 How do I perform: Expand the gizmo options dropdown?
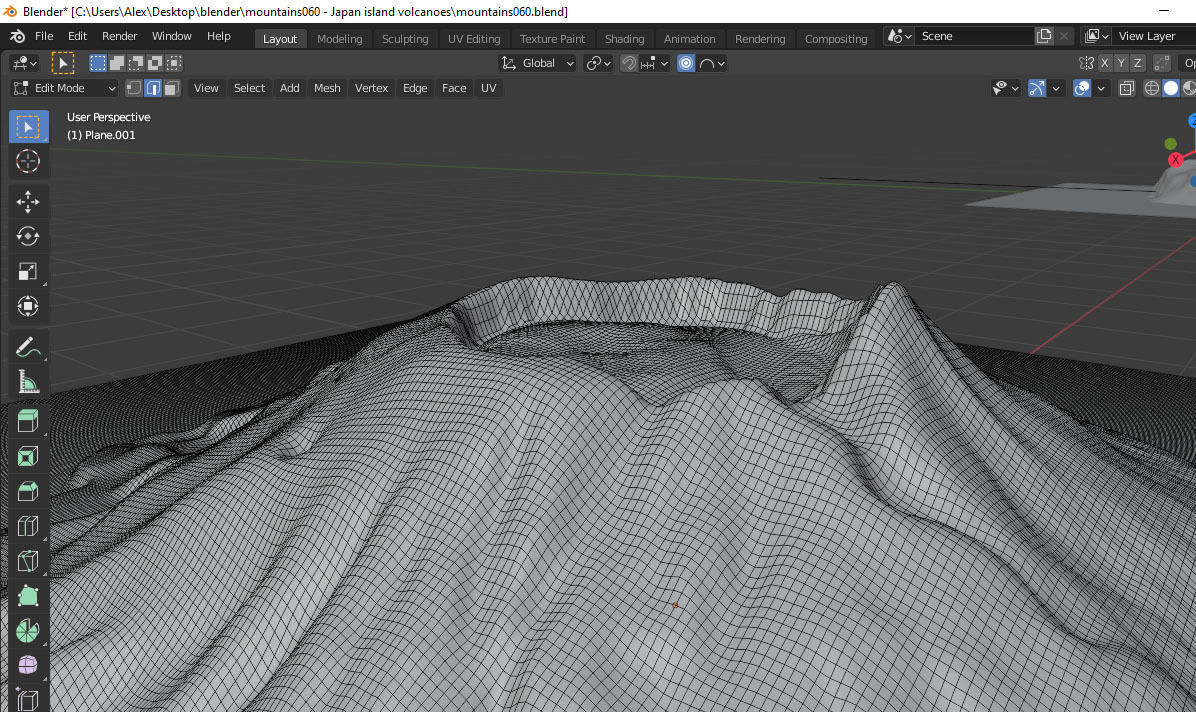1056,89
